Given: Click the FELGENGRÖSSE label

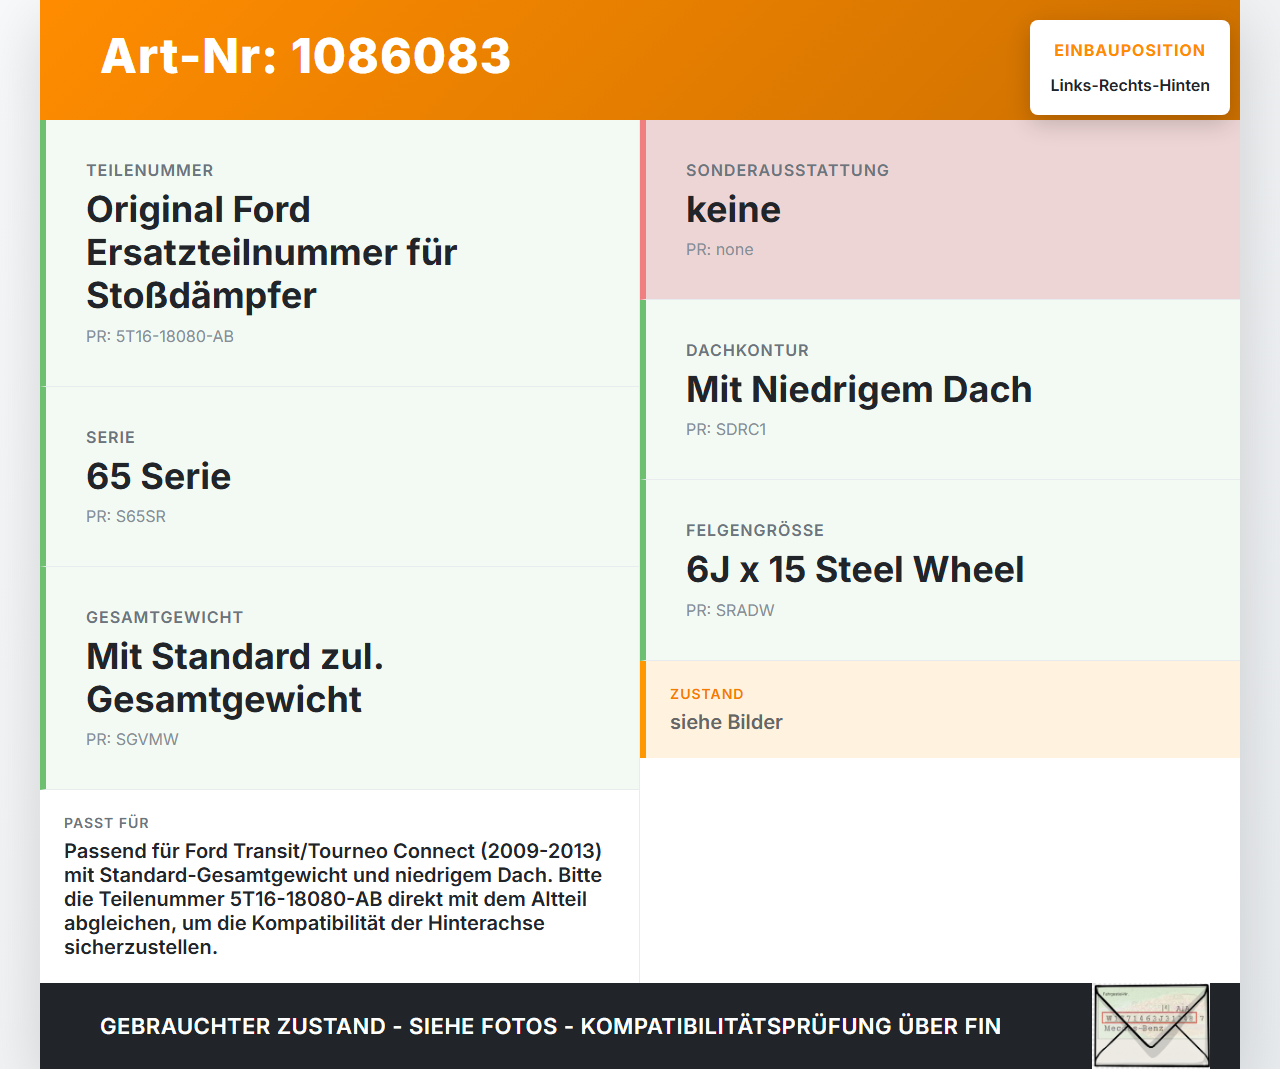Looking at the screenshot, I should coord(755,530).
